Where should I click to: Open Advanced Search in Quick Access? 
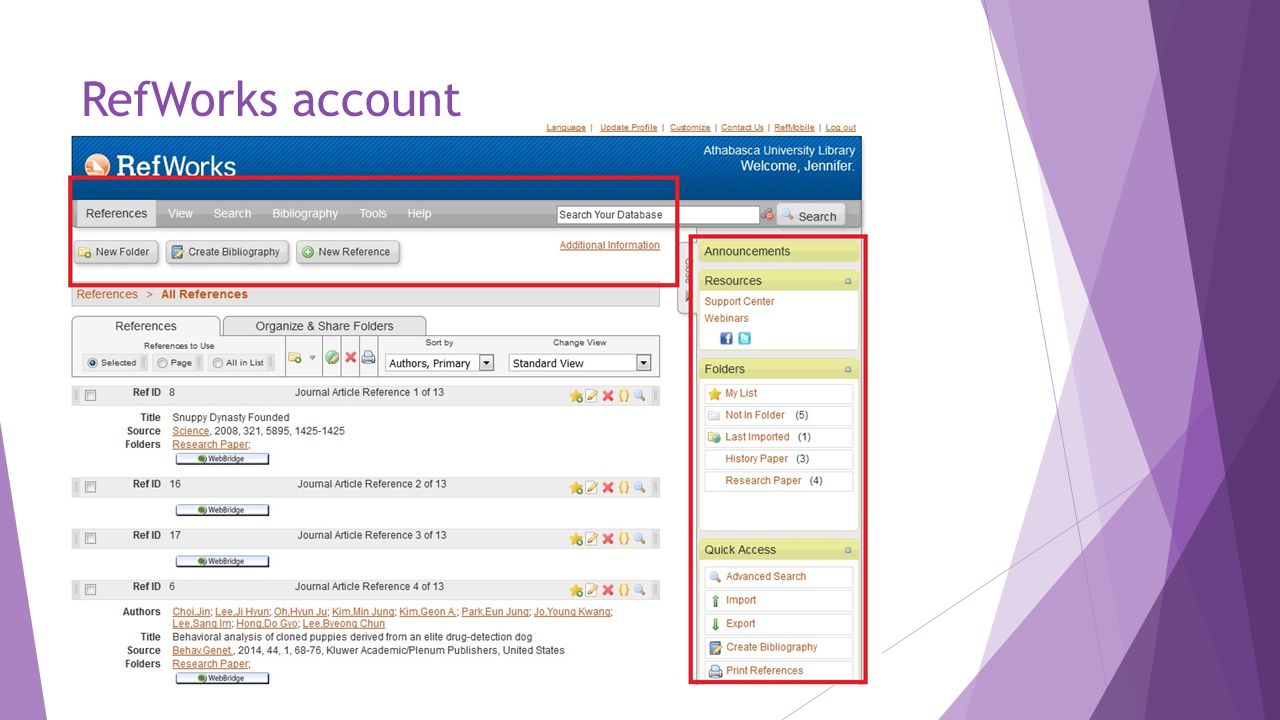(x=766, y=576)
